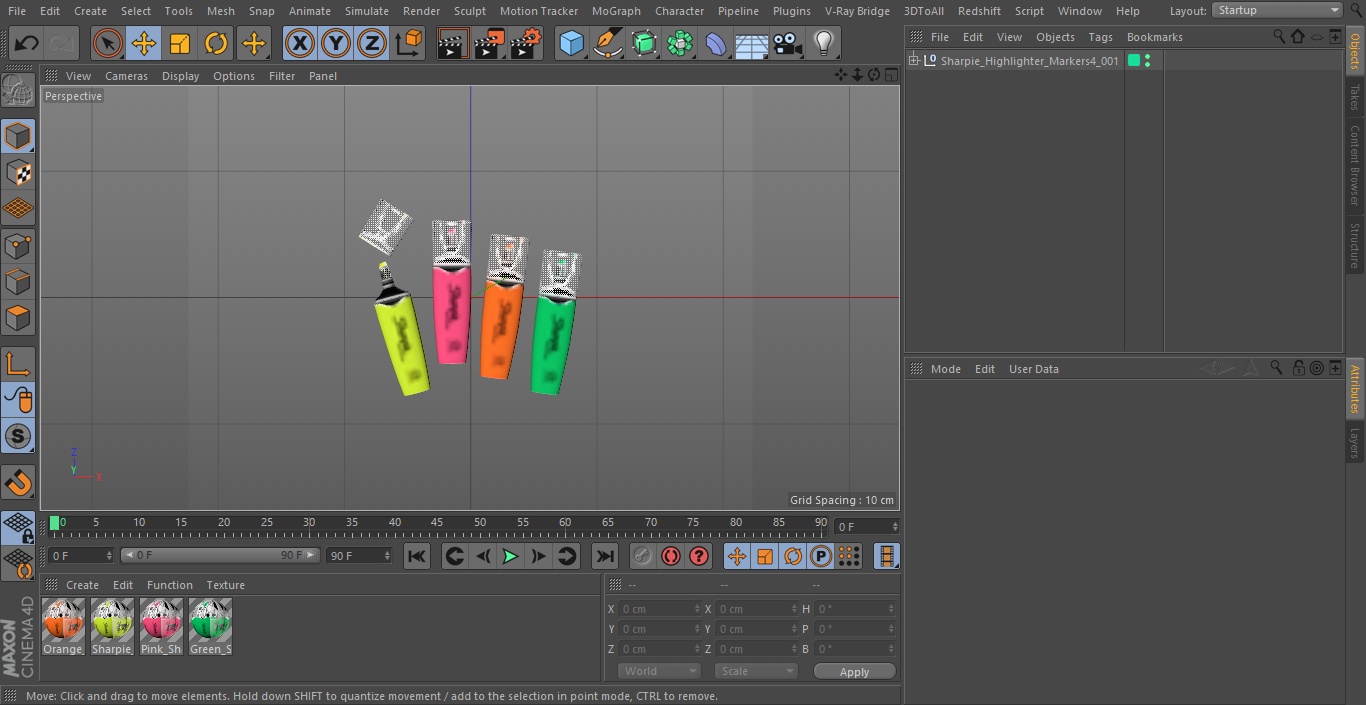Open the Simulate menu
Screen dimensions: 1366x705
(x=367, y=11)
